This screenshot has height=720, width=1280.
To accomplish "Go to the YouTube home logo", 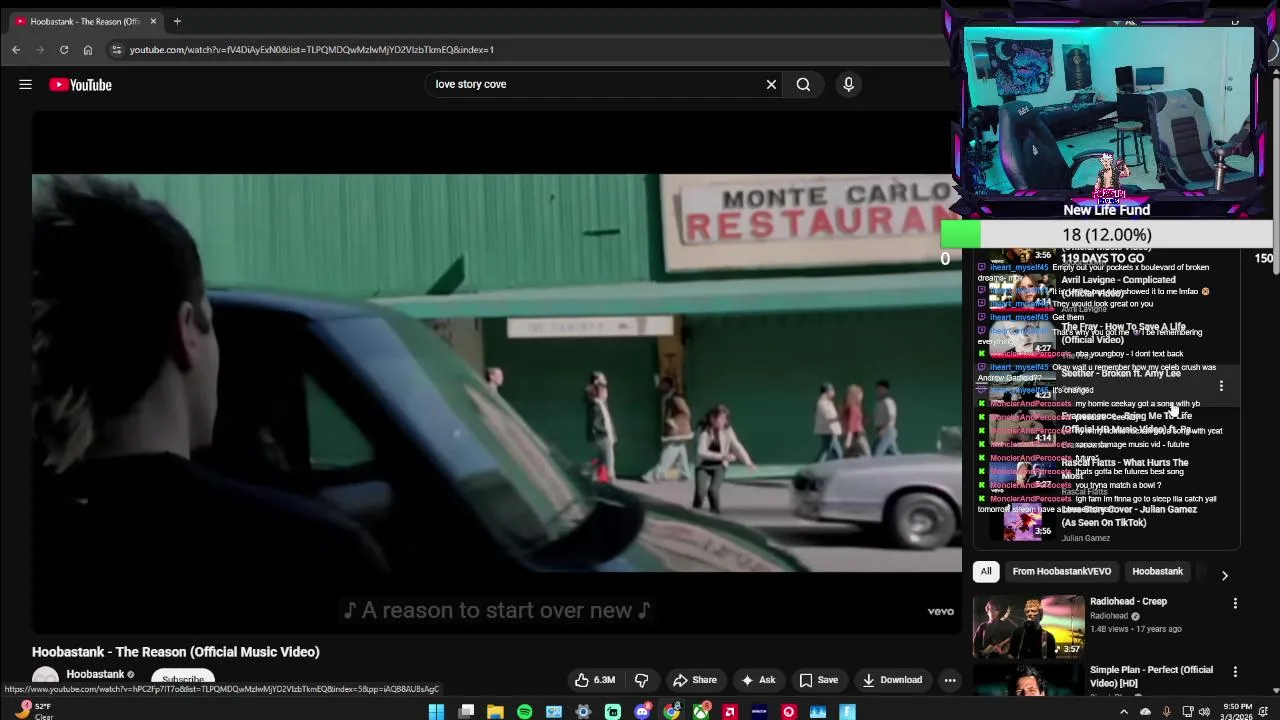I will [80, 85].
